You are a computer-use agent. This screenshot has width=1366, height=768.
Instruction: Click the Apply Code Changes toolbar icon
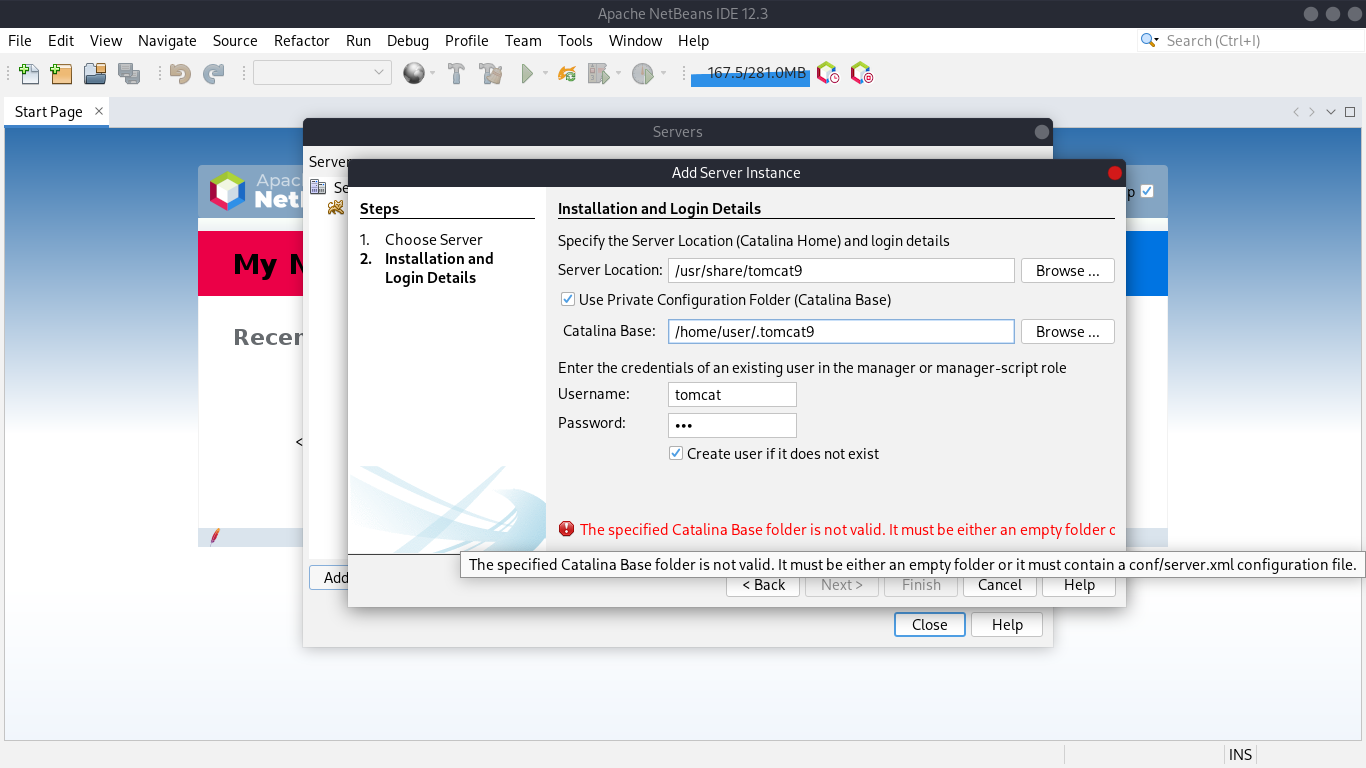(567, 73)
